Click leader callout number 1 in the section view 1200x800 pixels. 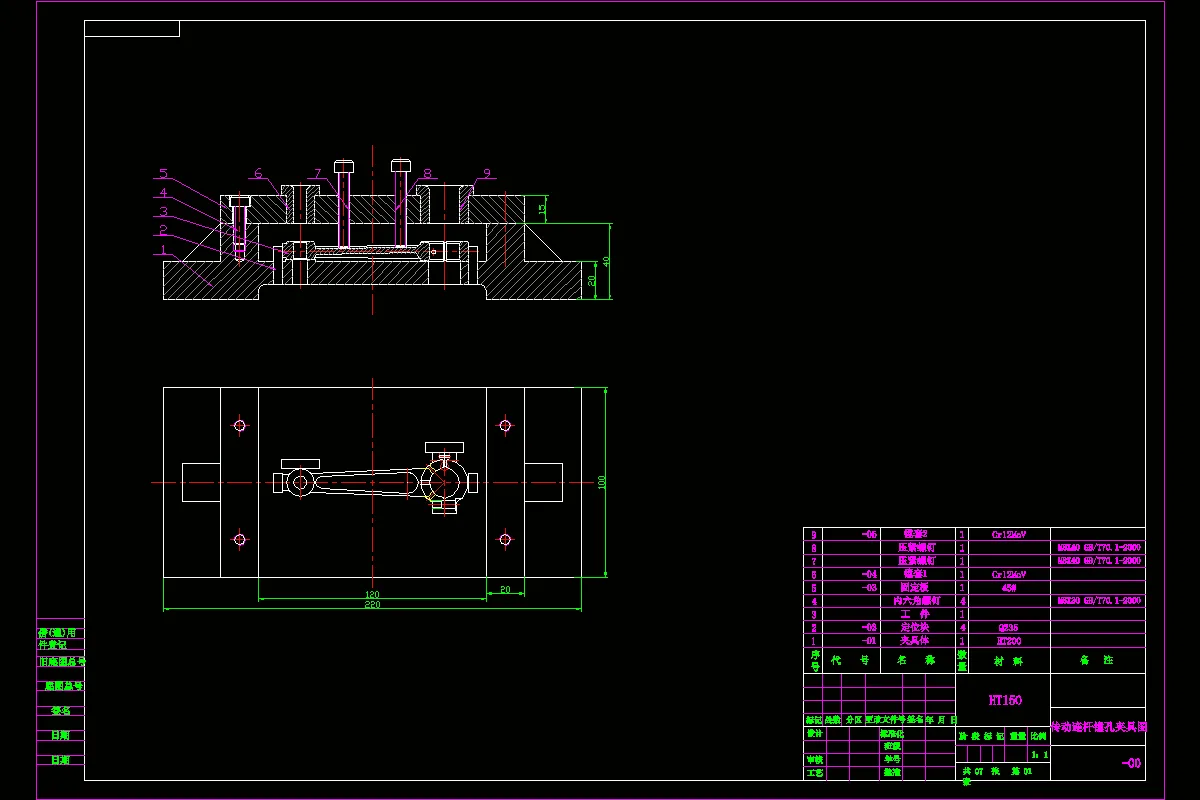162,250
